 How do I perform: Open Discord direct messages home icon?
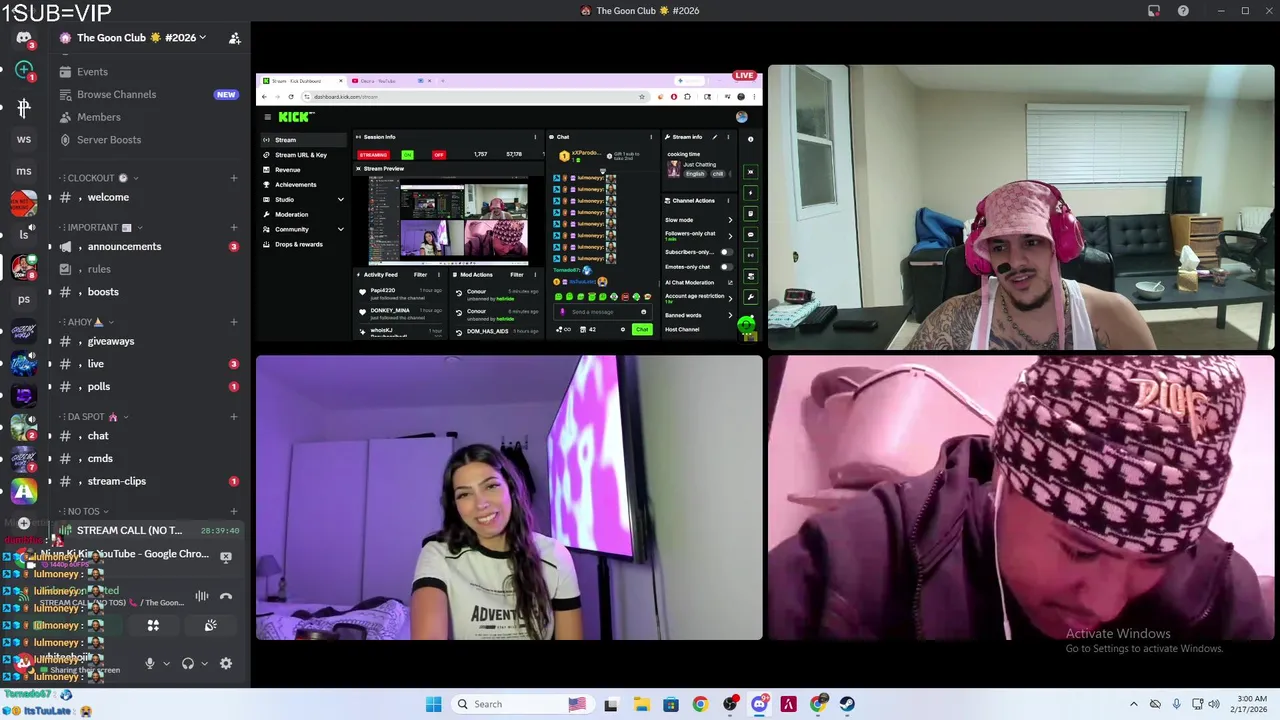(24, 38)
